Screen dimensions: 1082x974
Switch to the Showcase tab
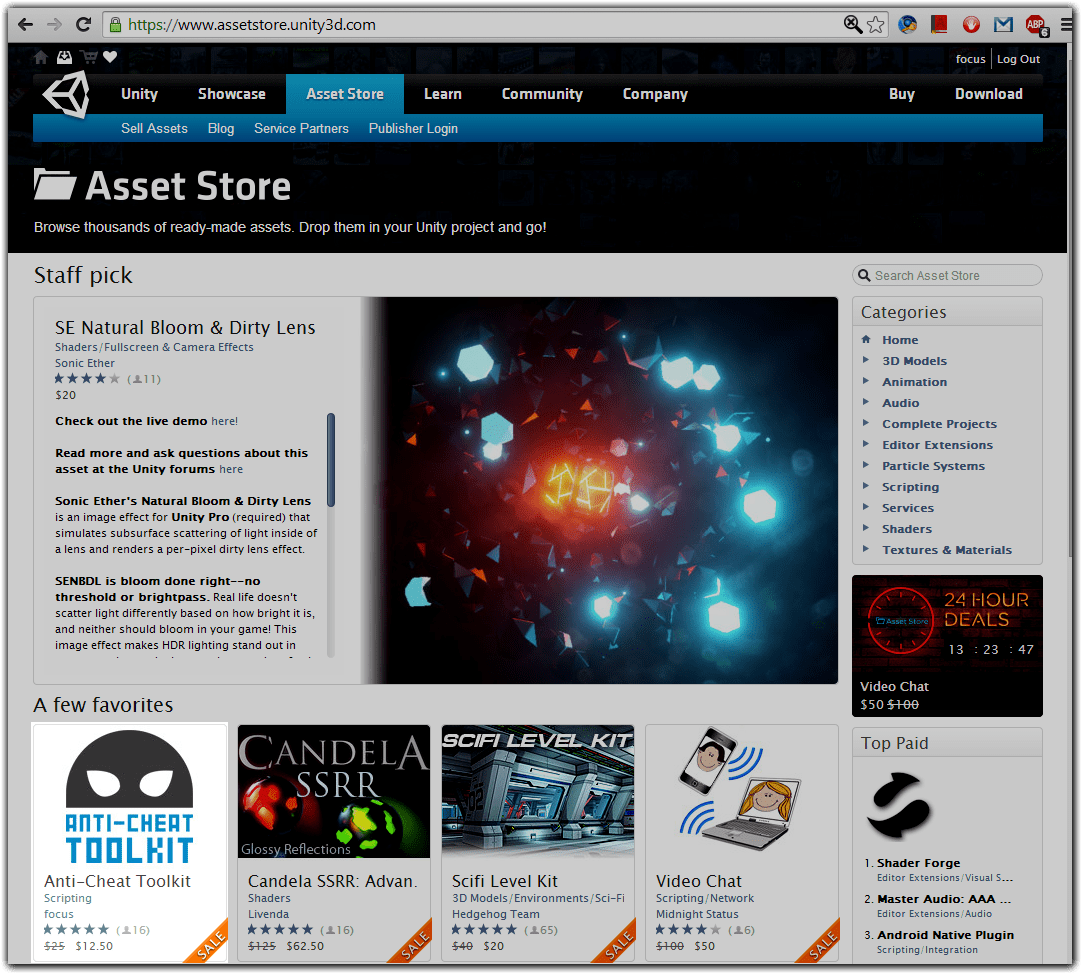pos(232,94)
